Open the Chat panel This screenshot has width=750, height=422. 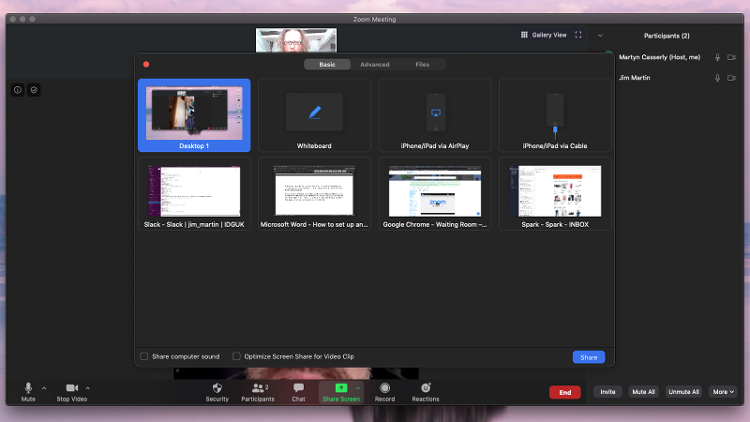tap(298, 388)
